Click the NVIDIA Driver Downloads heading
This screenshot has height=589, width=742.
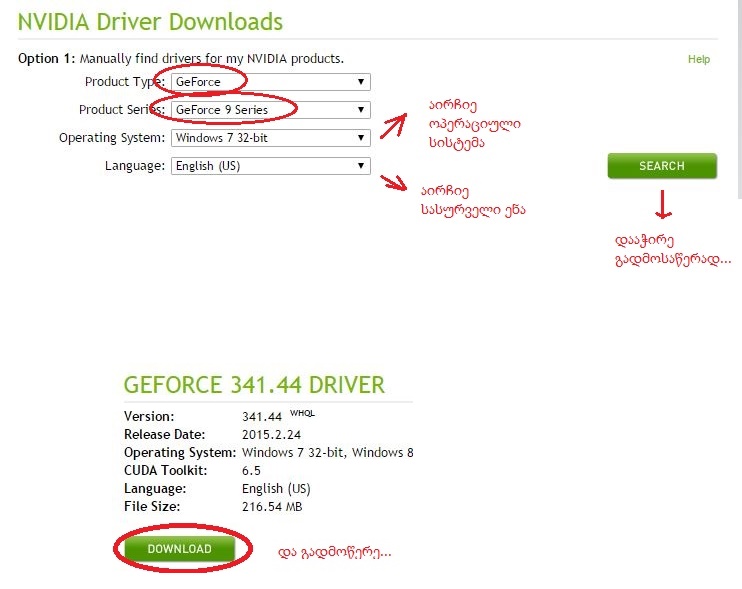[x=150, y=22]
